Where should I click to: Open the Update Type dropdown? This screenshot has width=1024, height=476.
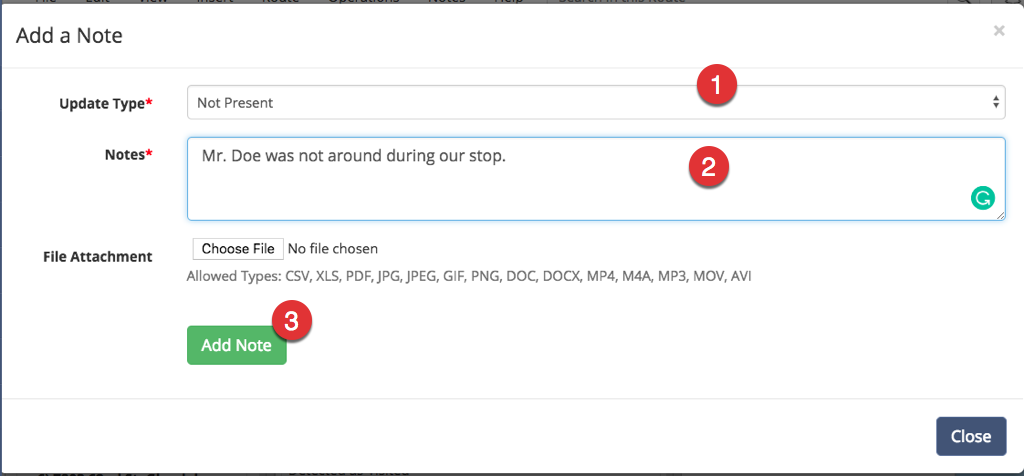pos(596,103)
